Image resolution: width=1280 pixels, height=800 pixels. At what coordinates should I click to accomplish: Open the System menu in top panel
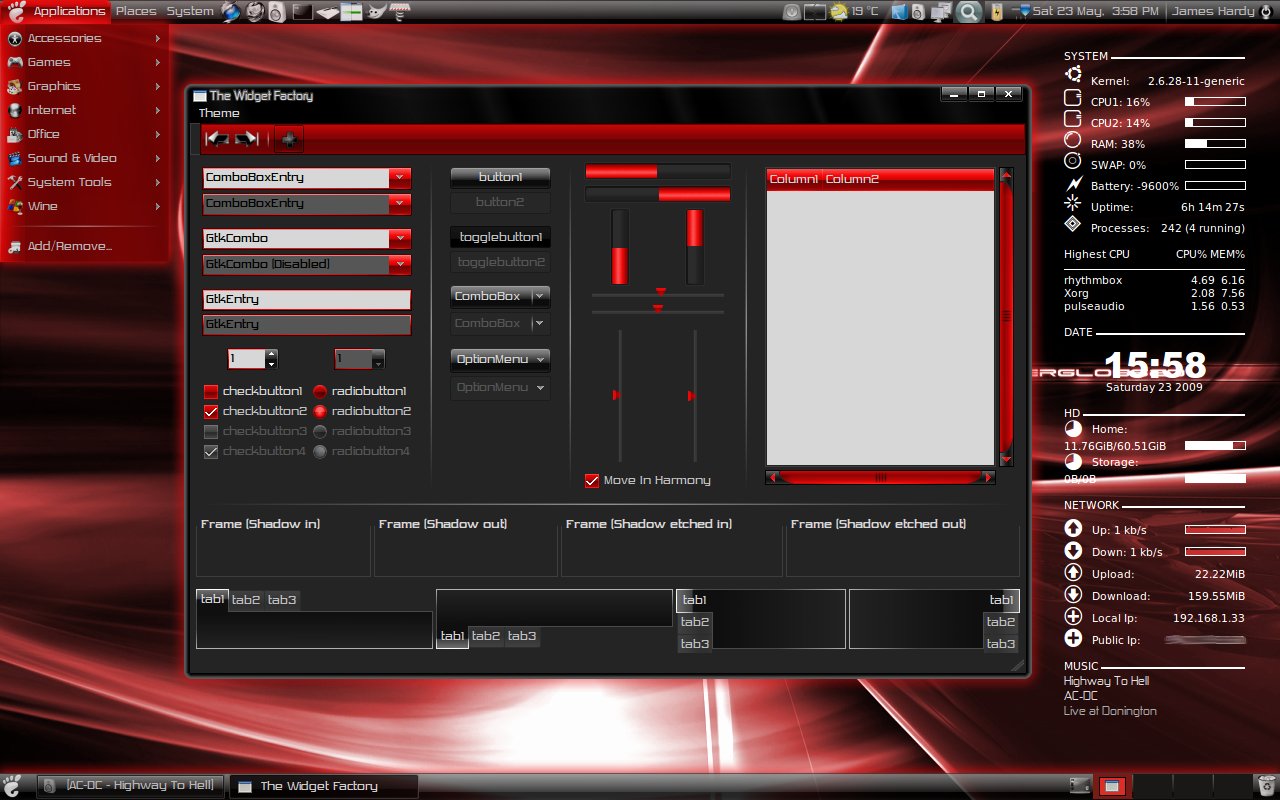point(190,11)
